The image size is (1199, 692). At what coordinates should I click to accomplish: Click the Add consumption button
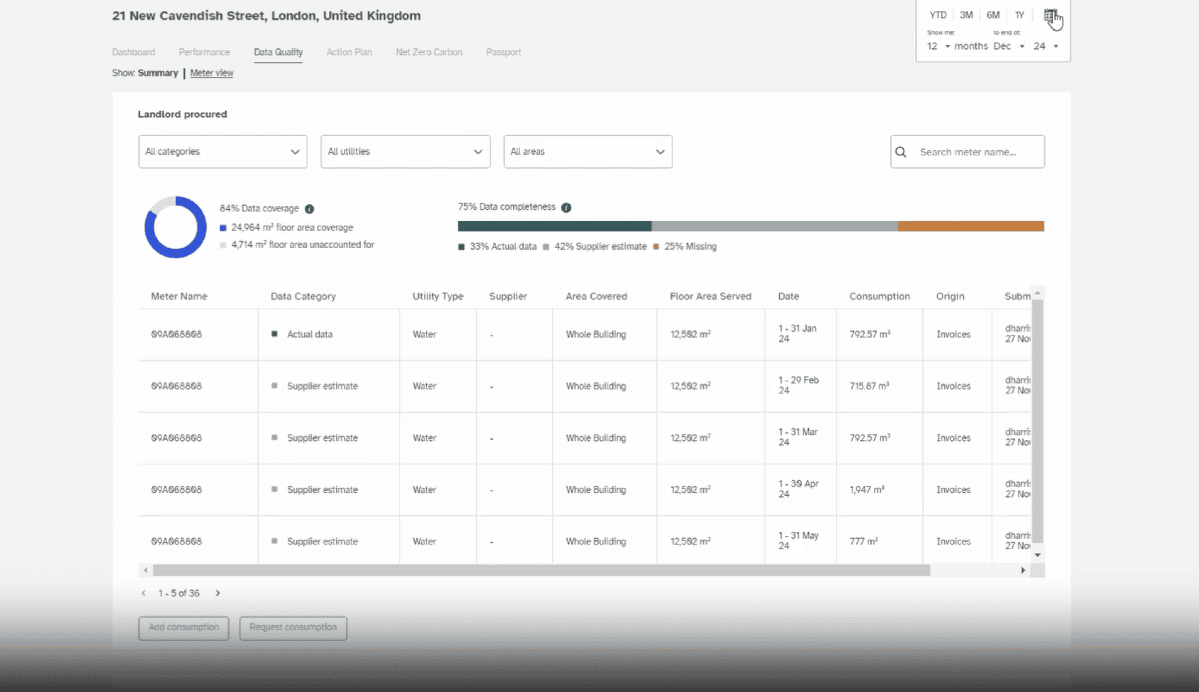click(x=184, y=628)
